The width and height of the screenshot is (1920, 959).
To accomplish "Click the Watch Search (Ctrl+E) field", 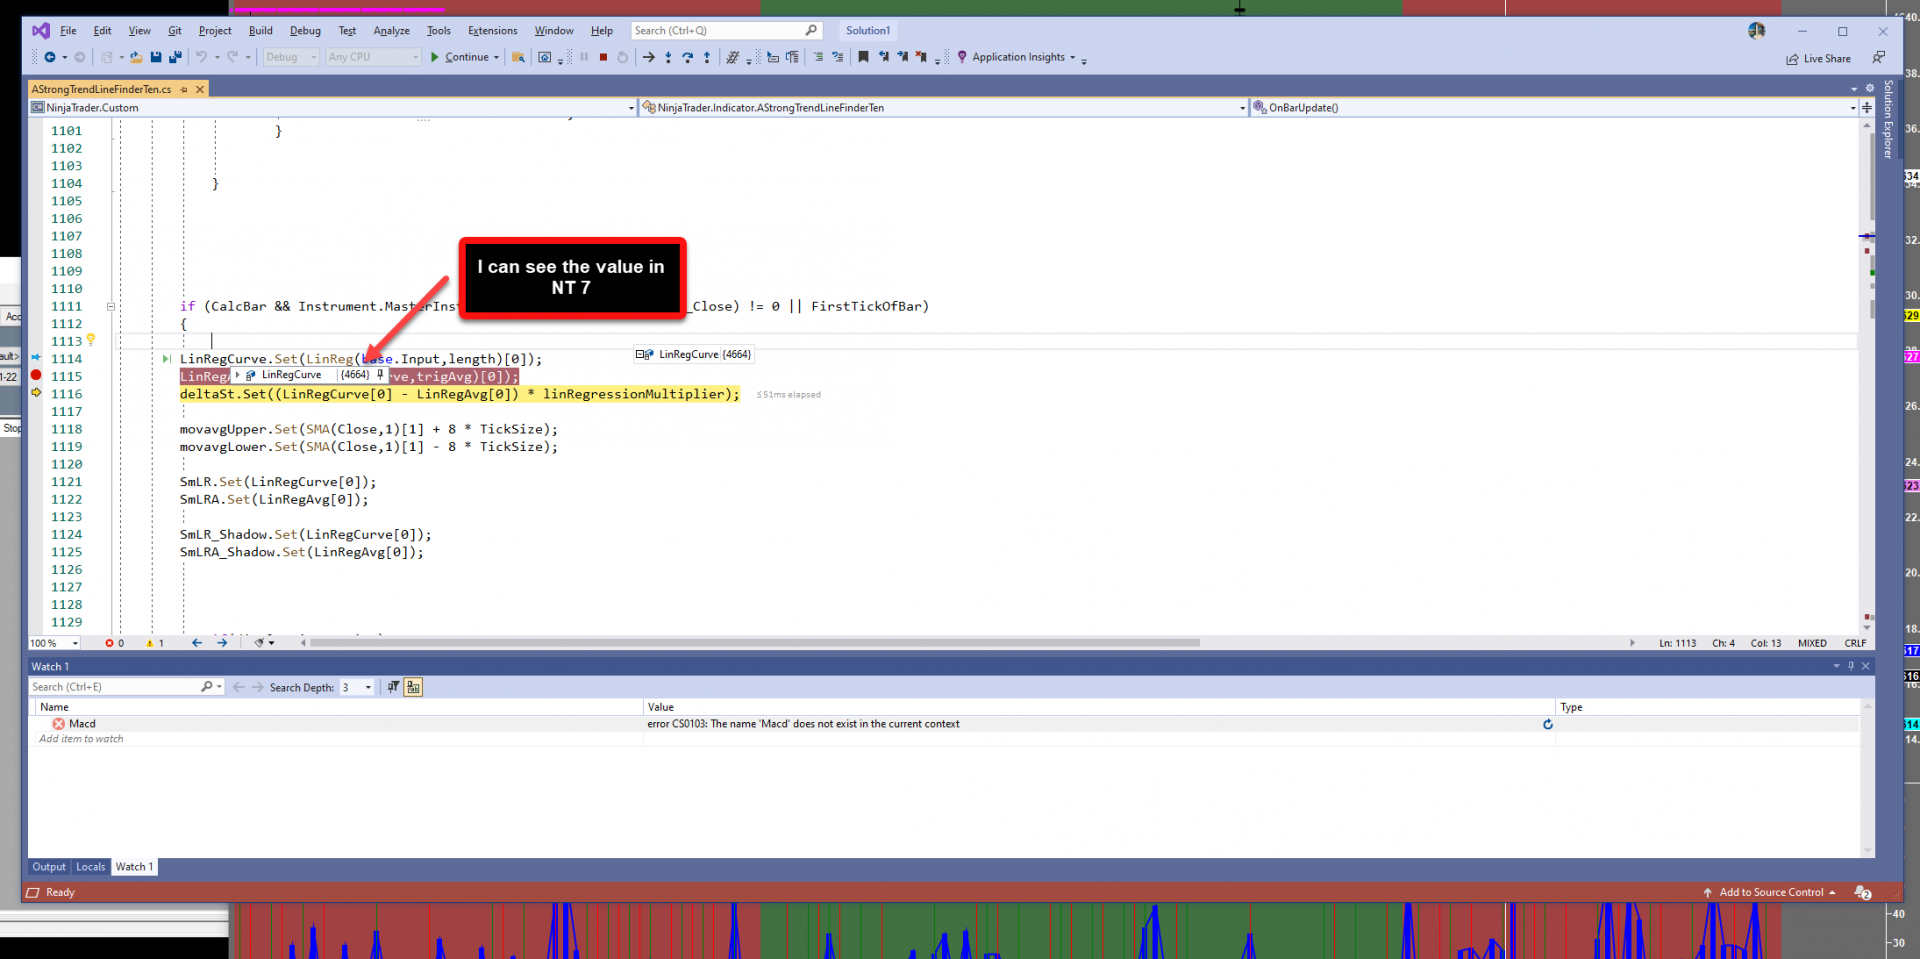I will click(126, 687).
